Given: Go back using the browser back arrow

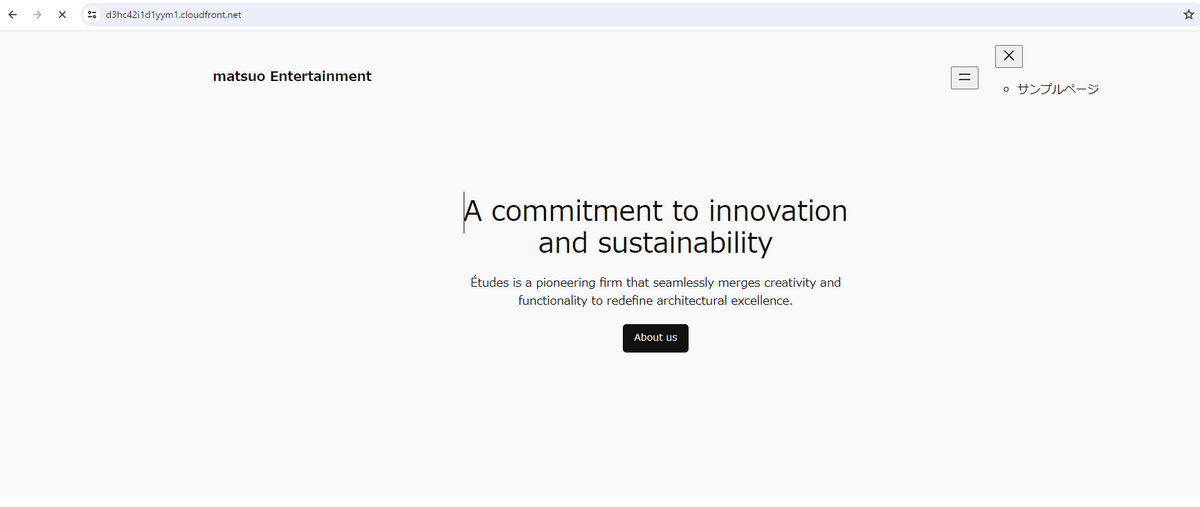Looking at the screenshot, I should [x=12, y=15].
